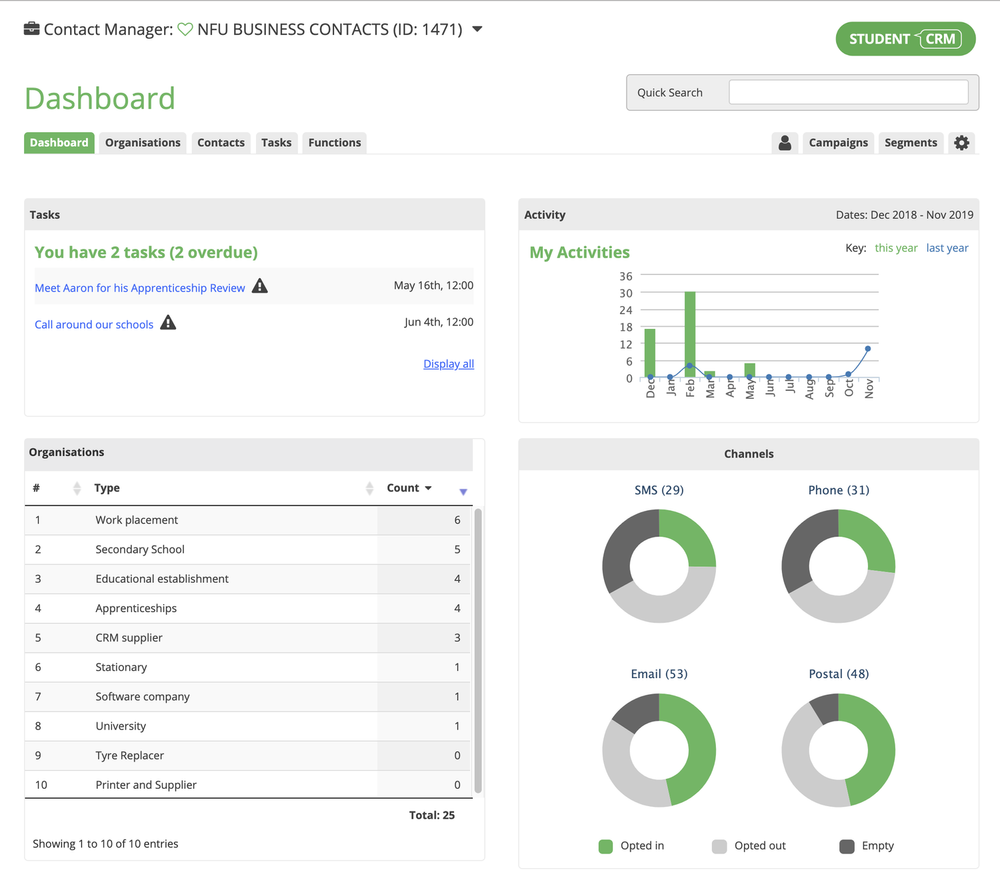Toggle 'this year' chart key

895,247
